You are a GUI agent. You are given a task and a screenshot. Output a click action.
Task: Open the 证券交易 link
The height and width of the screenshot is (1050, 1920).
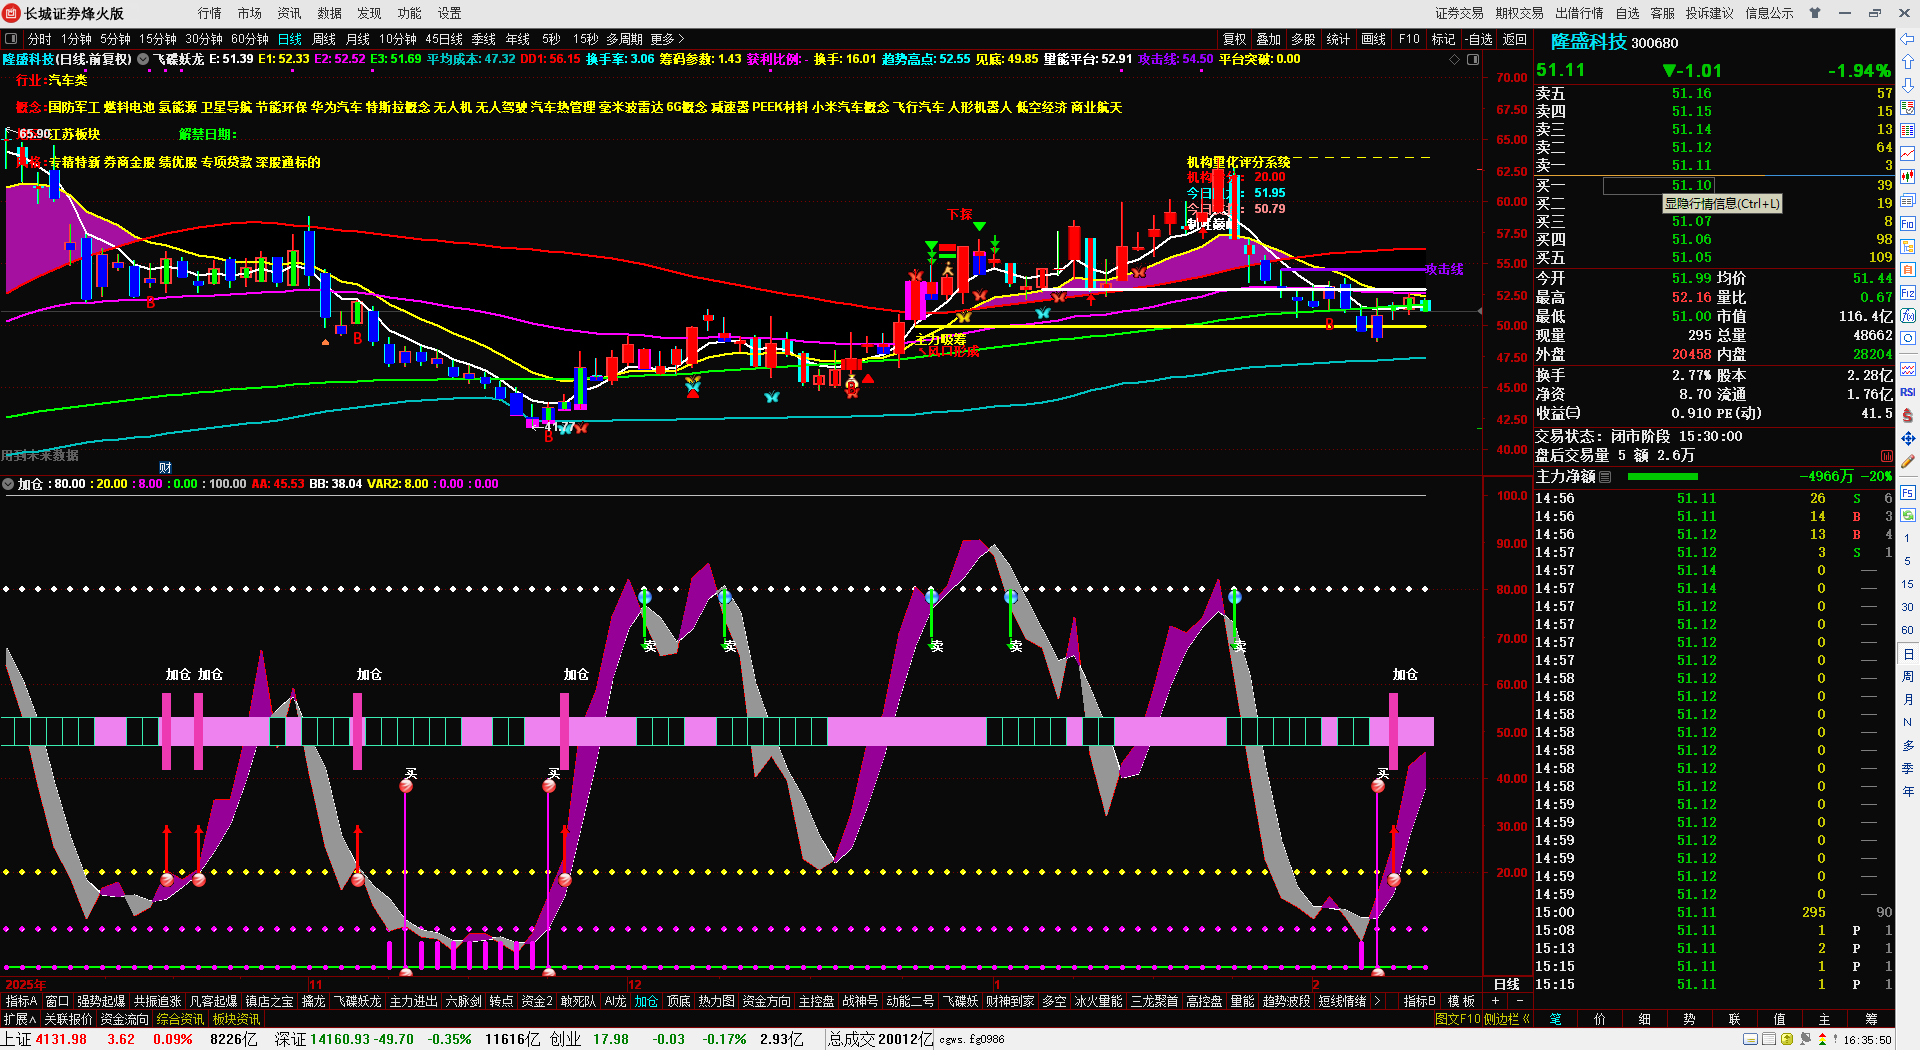point(1459,13)
